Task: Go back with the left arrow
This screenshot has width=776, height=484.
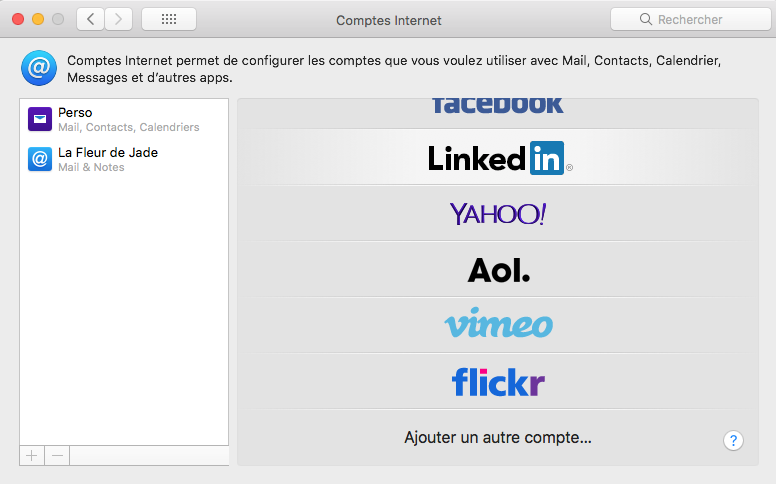Action: [90, 19]
